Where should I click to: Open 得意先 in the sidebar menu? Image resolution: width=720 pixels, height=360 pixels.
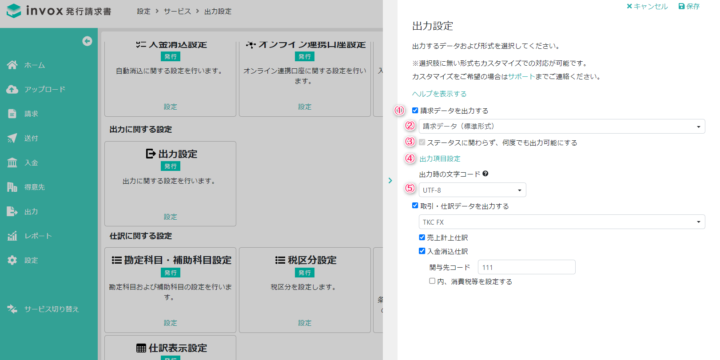point(35,187)
